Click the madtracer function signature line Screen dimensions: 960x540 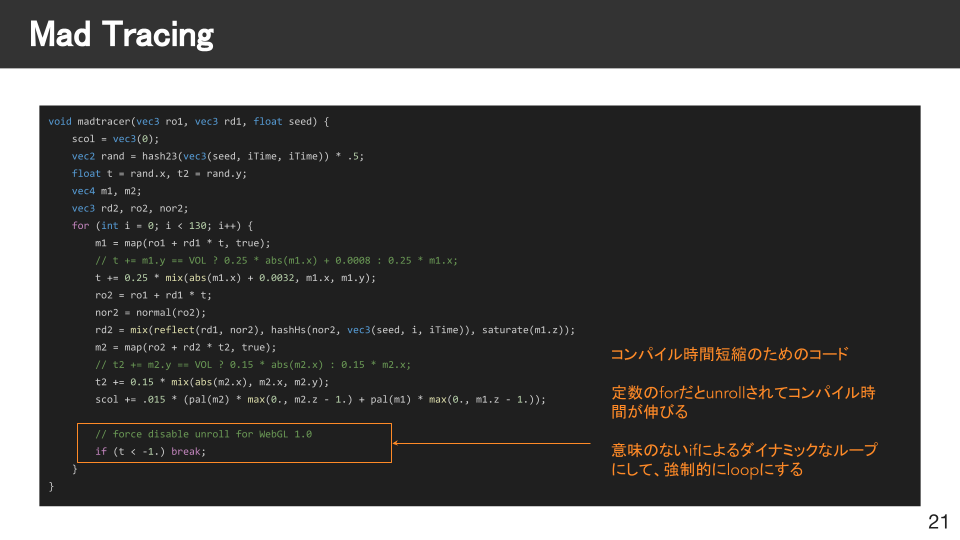click(188, 121)
